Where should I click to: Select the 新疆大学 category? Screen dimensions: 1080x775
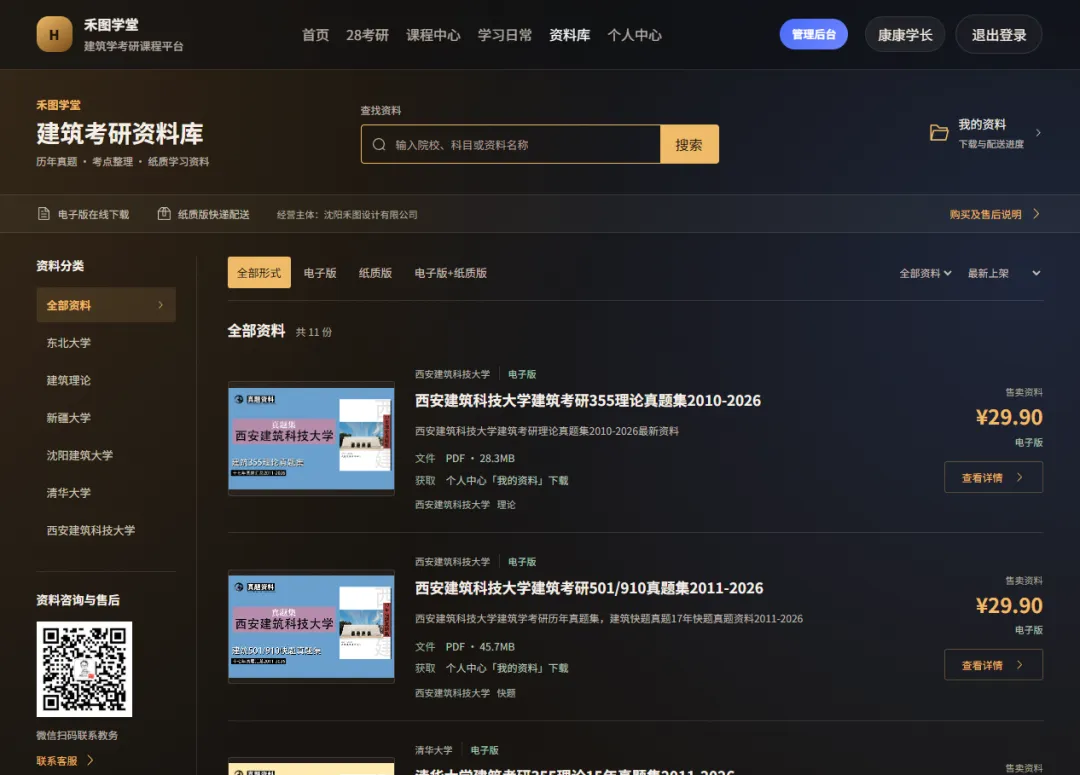(69, 417)
